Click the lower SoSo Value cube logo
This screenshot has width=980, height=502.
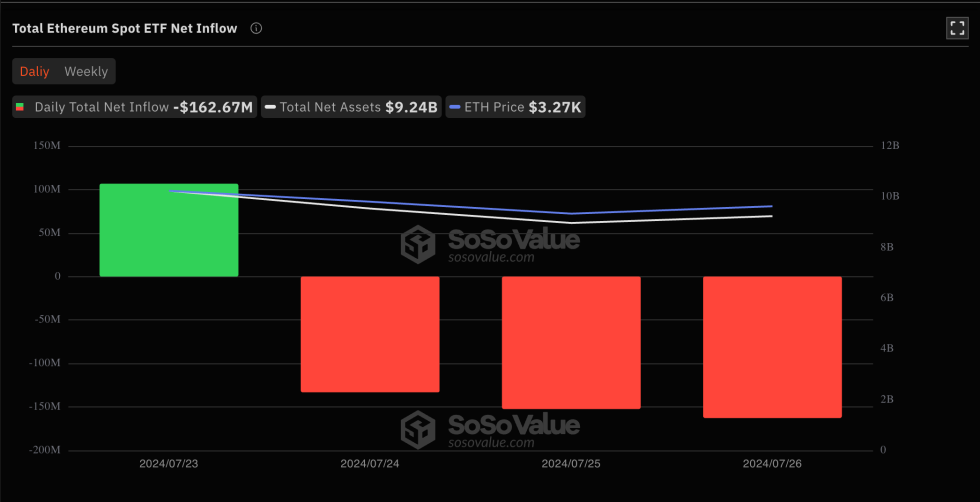[417, 429]
